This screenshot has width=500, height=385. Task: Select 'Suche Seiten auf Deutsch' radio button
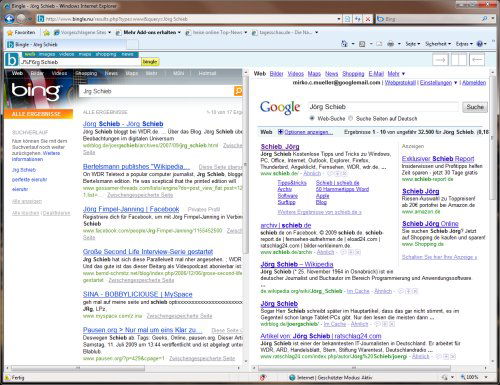350,118
